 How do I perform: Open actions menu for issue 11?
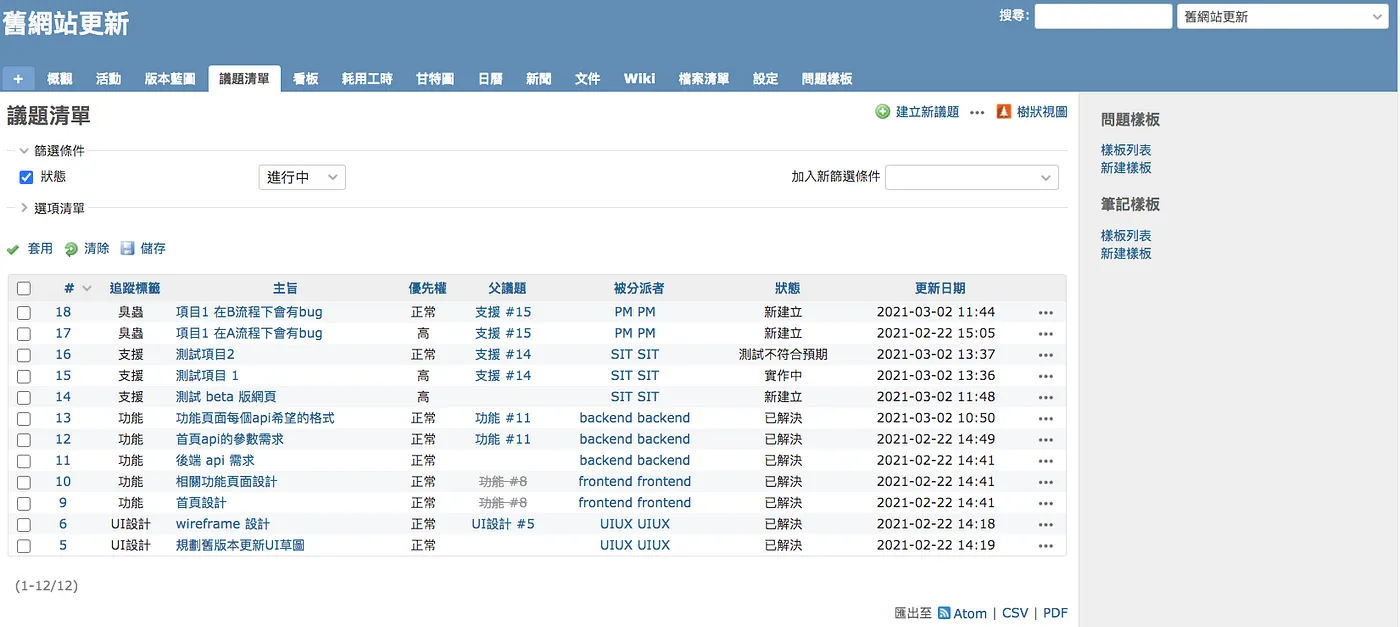point(1046,461)
